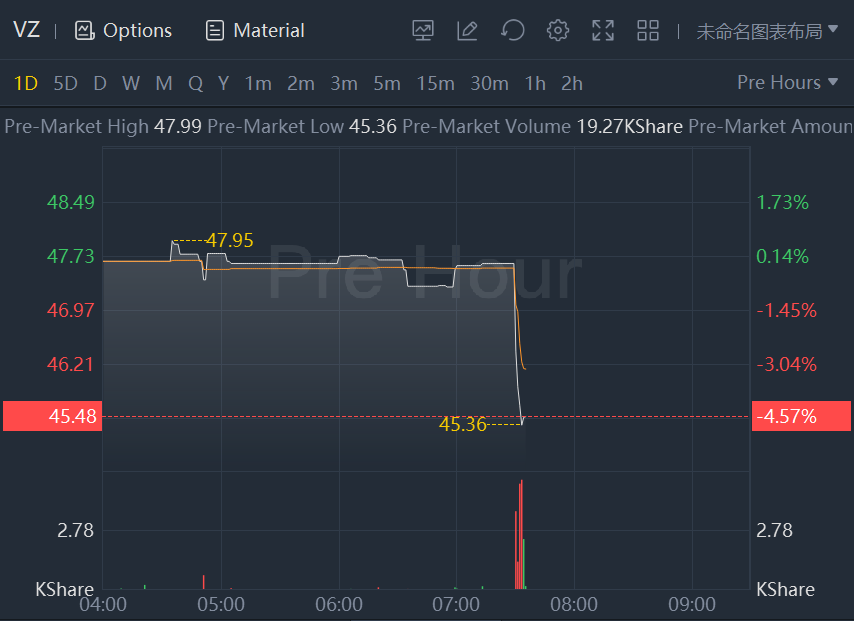
Task: Click the 45.48 current price label
Action: (52, 416)
